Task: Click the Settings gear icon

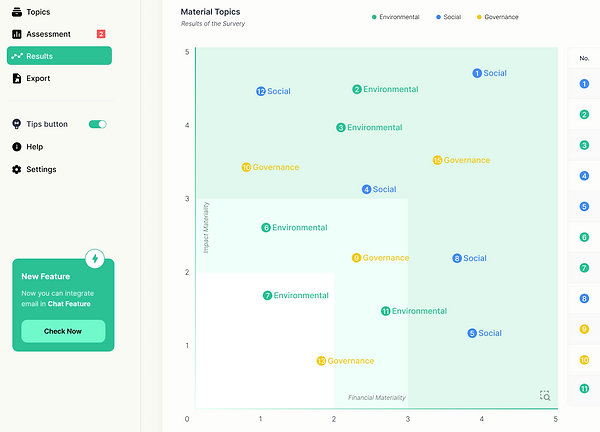Action: coord(17,169)
